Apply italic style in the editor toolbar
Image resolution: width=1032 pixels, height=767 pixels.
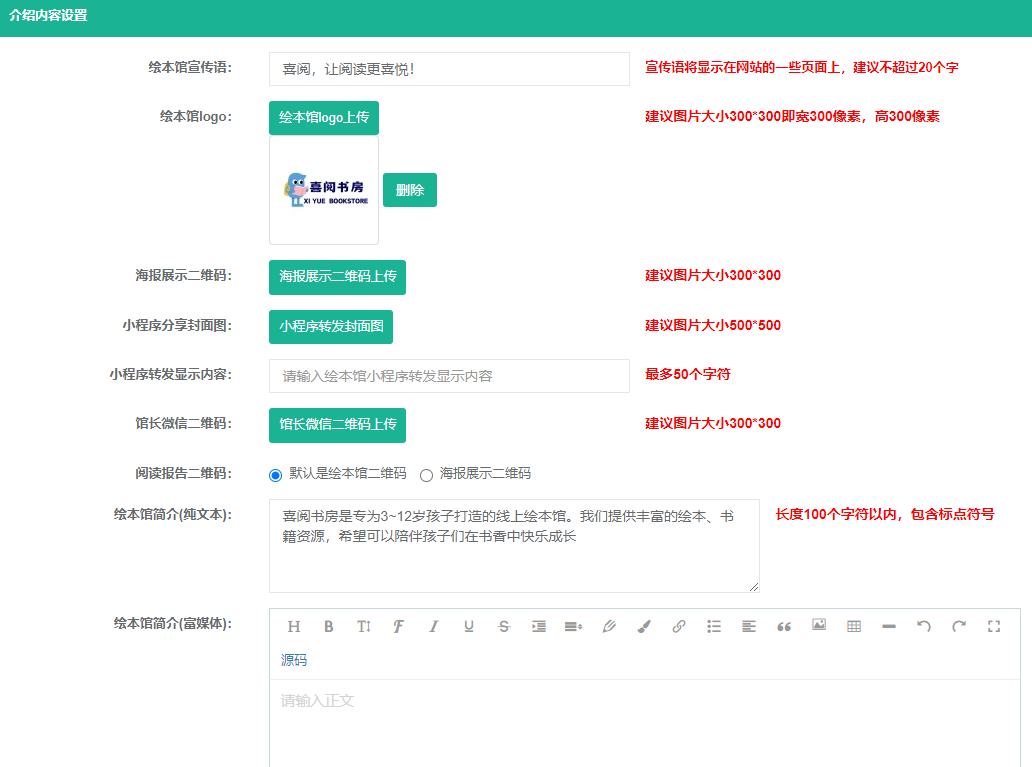[434, 627]
